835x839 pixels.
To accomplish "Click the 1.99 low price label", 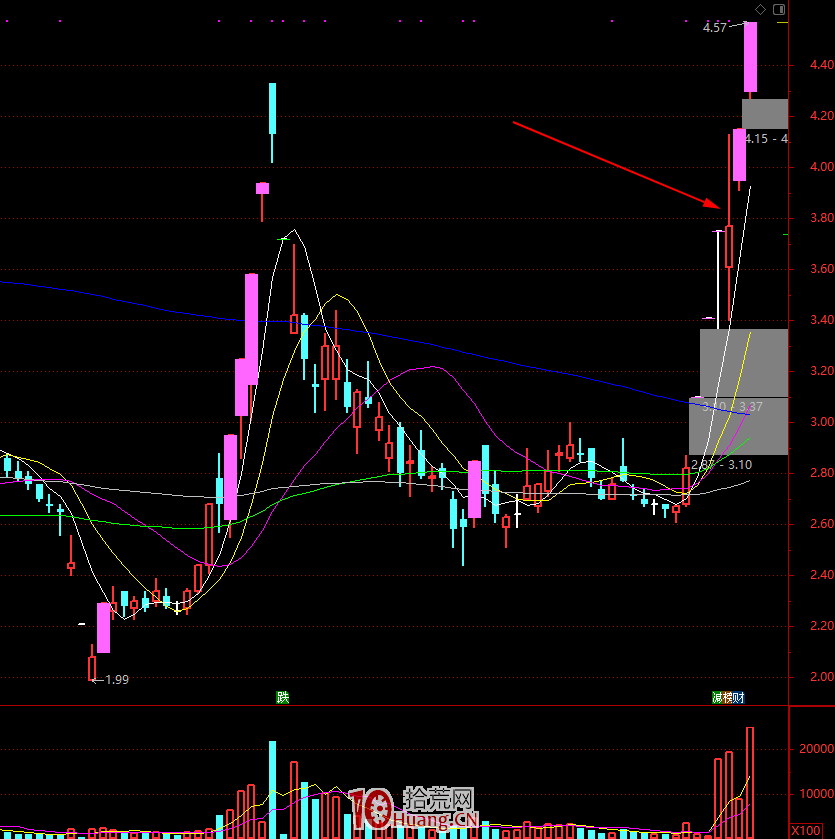I will 117,680.
